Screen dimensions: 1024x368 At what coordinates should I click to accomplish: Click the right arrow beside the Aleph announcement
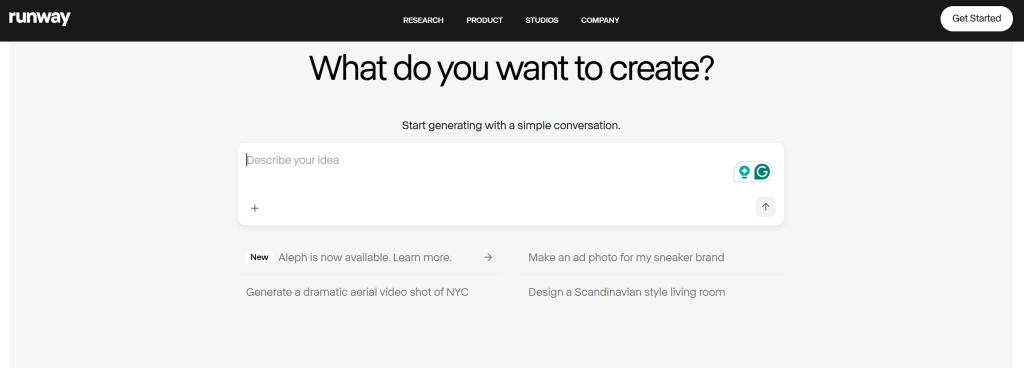(488, 257)
